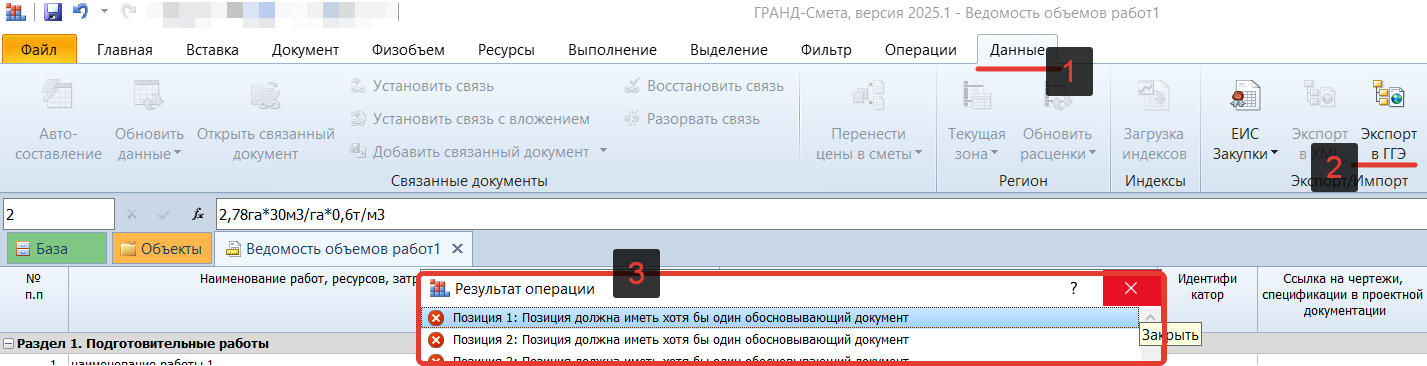1427x366 pixels.
Task: Switch to the Фильтр ribbon tab
Action: 825,50
